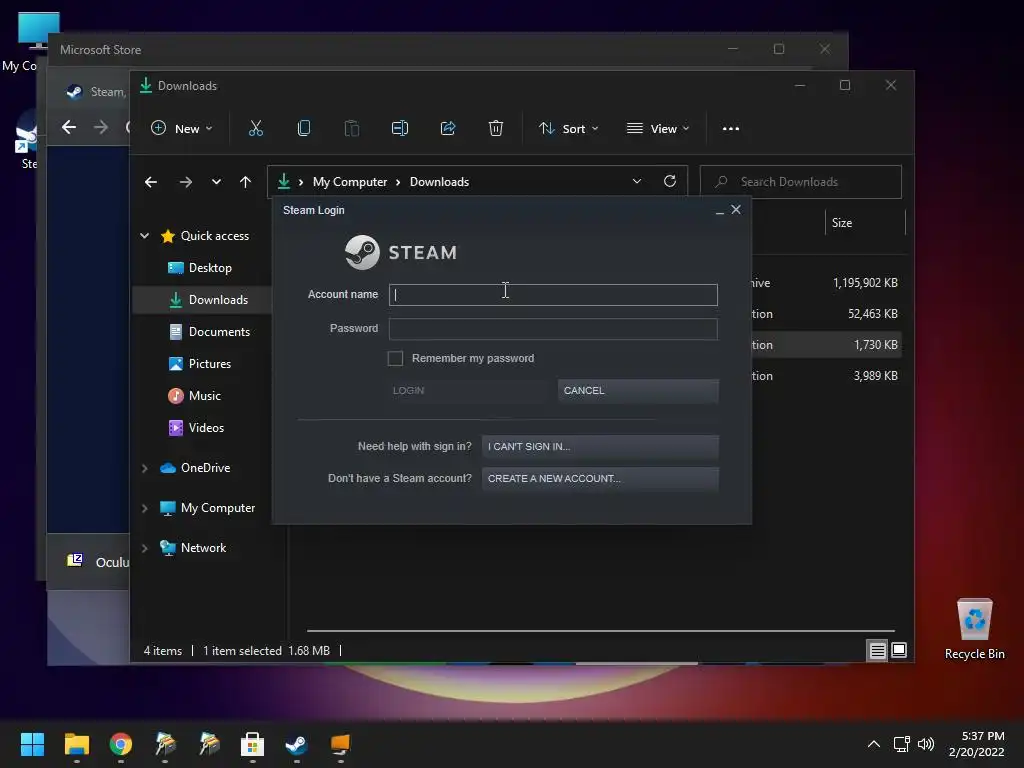Collapse the Quick access tree node

coord(144,236)
